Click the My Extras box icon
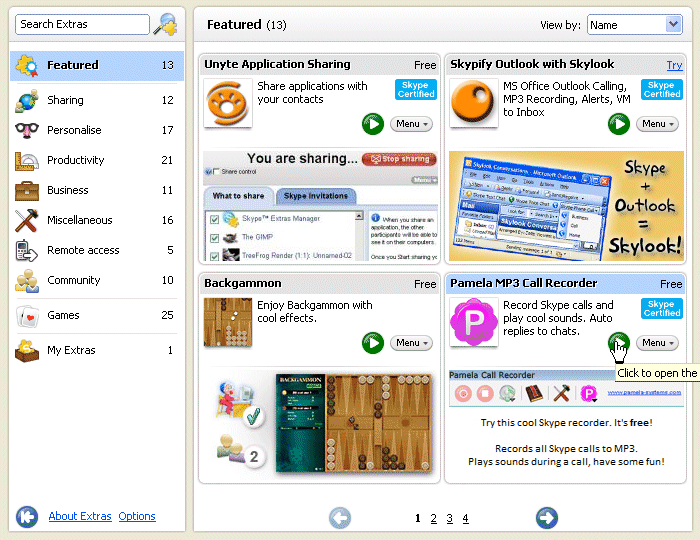The image size is (700, 540). [27, 350]
